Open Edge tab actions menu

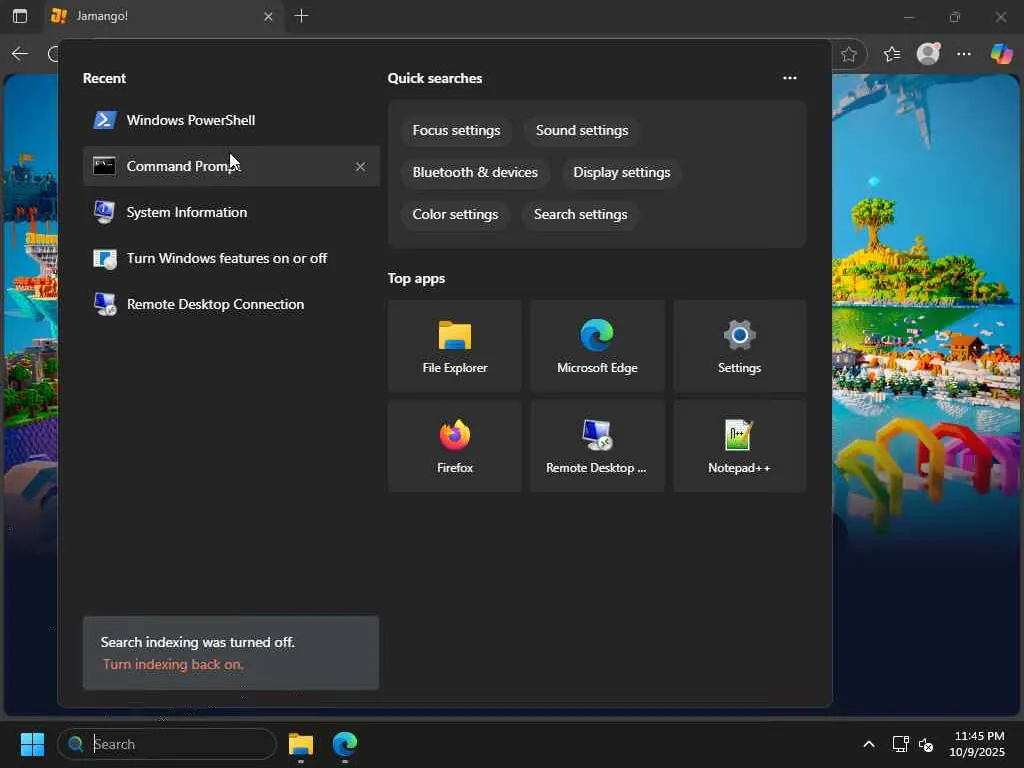pos(20,16)
